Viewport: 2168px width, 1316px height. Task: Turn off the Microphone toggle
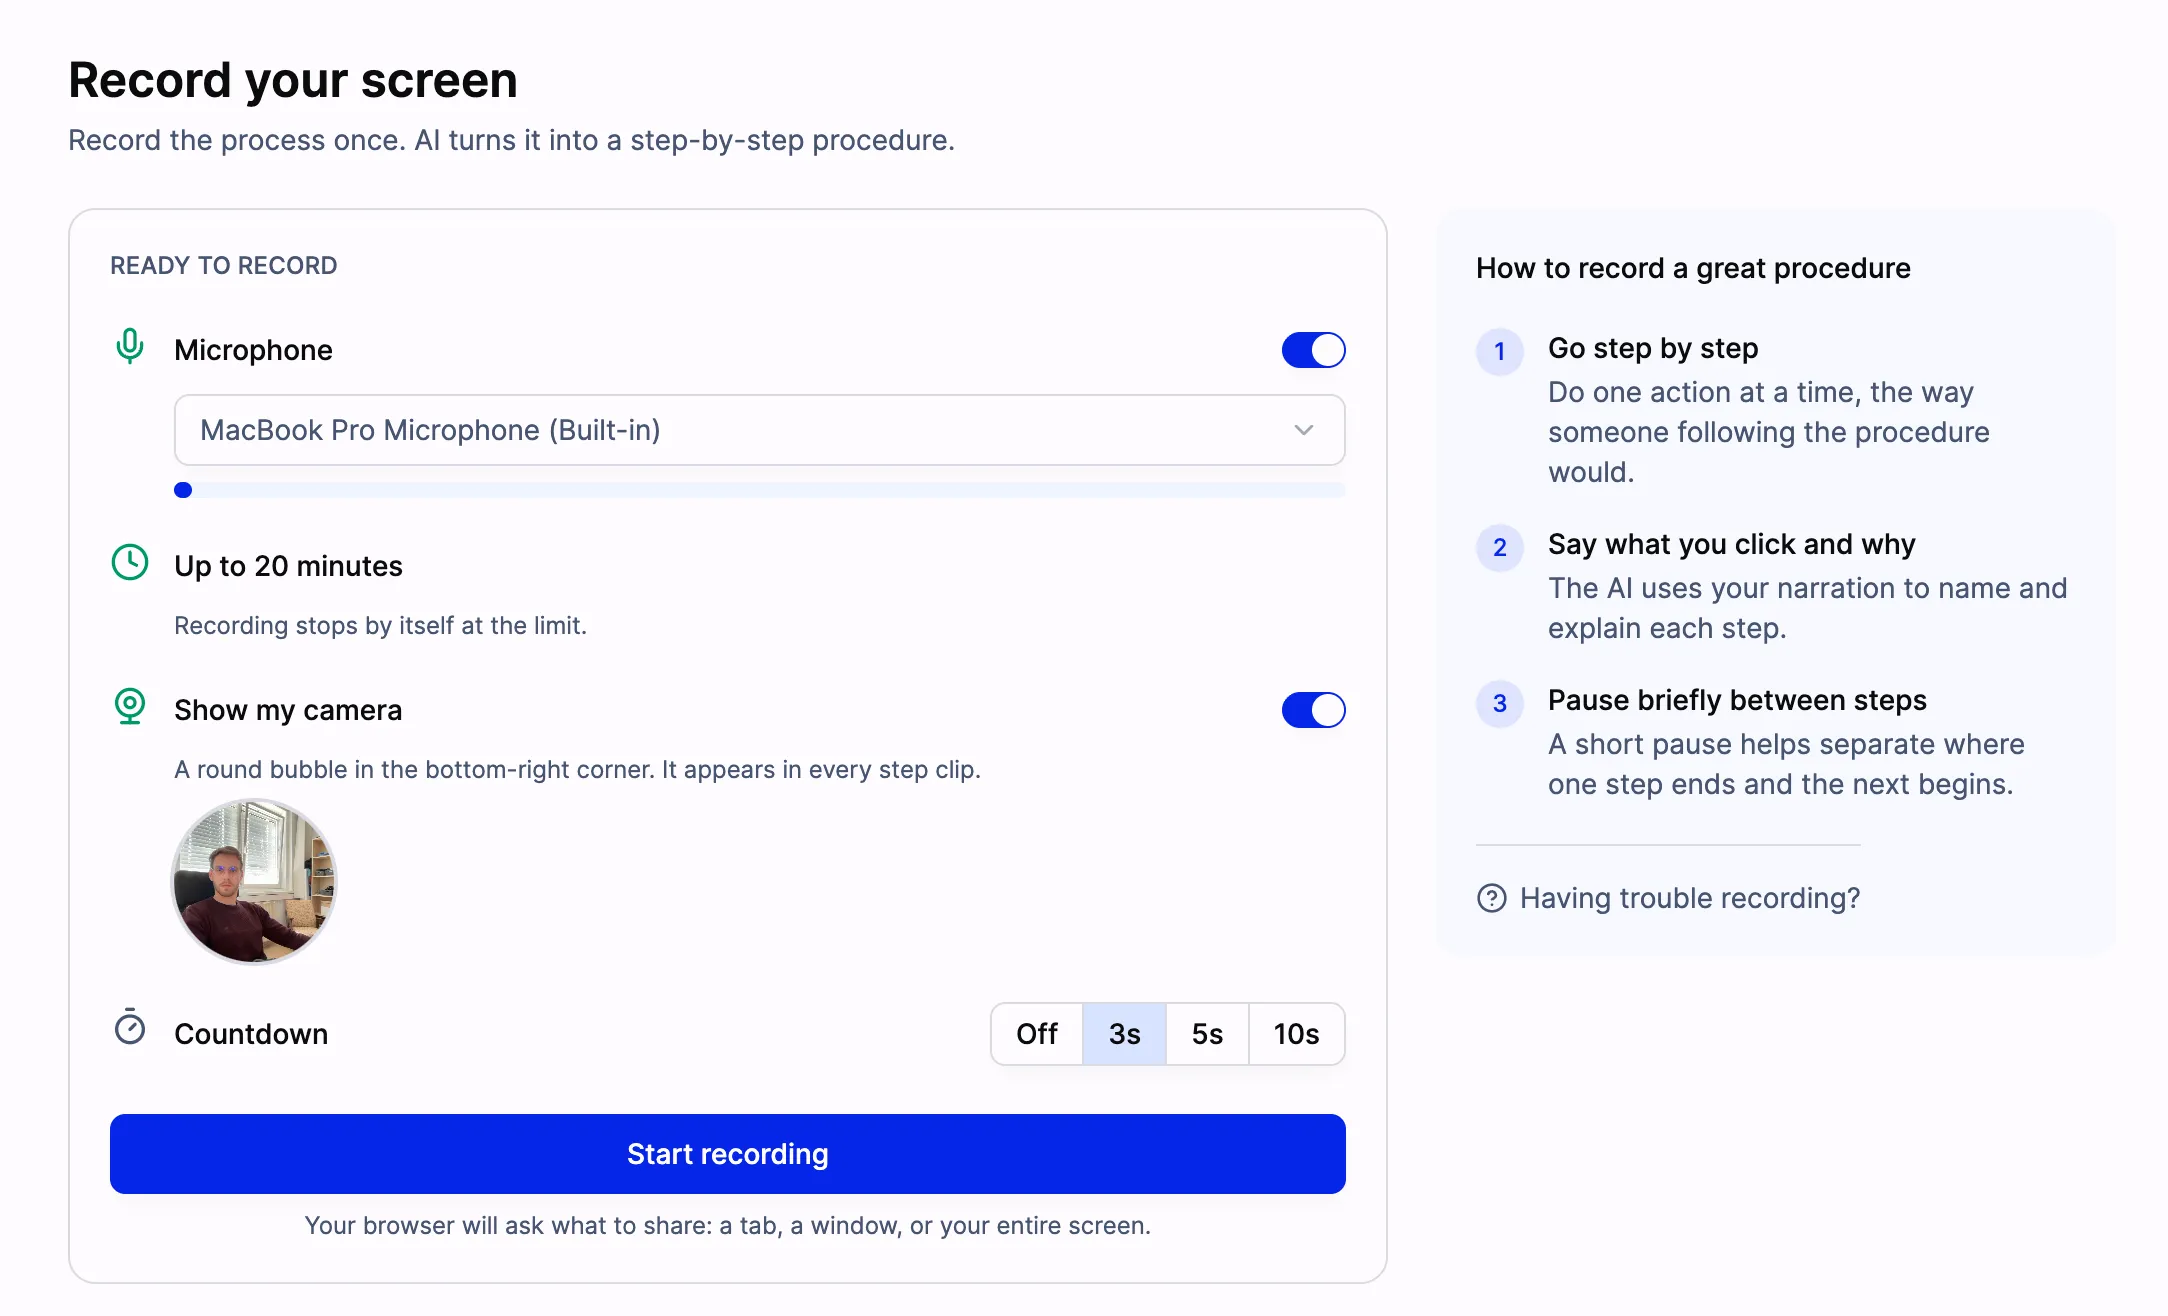[x=1313, y=350]
